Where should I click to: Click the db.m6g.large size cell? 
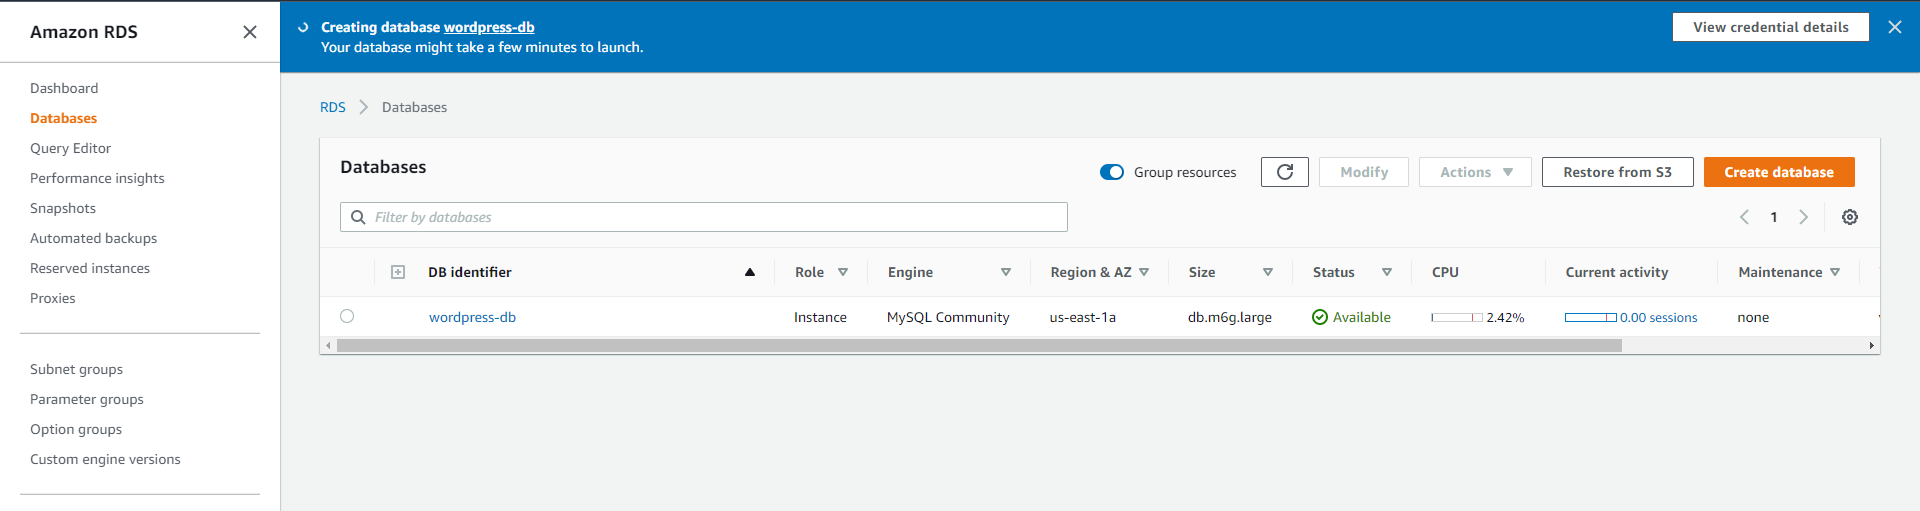pyautogui.click(x=1230, y=317)
